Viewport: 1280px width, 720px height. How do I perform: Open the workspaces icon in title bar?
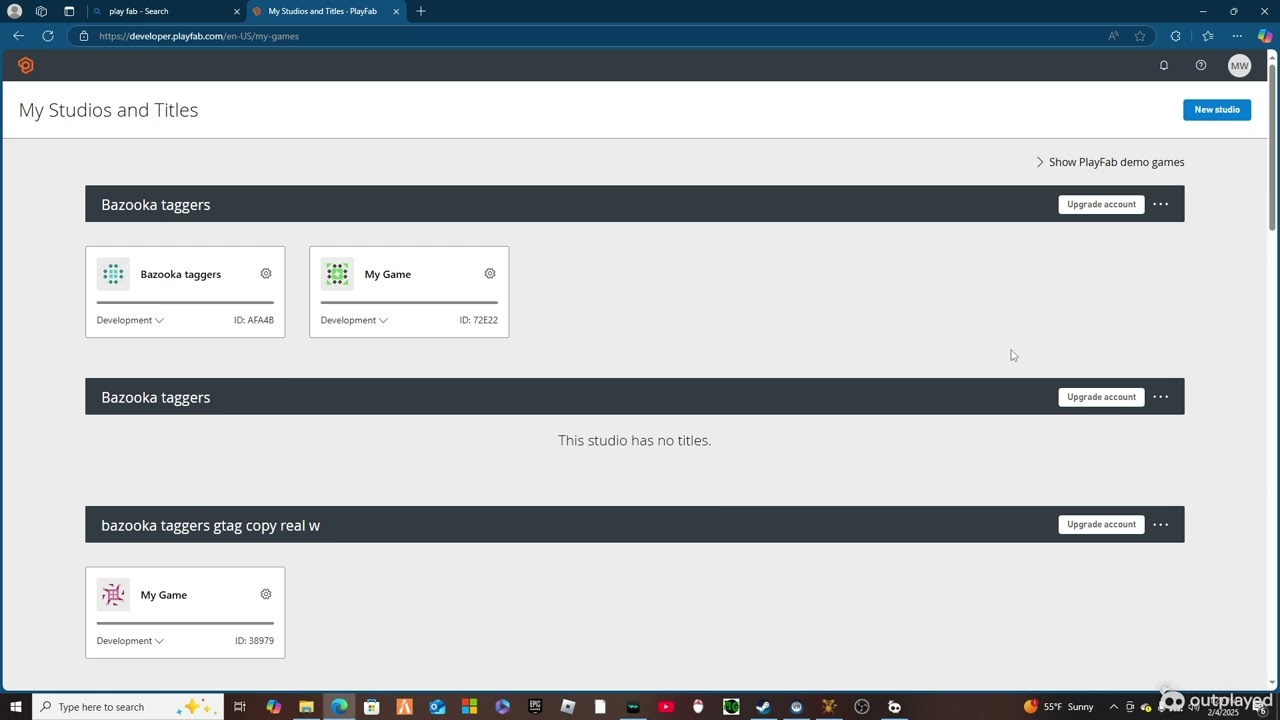41,11
